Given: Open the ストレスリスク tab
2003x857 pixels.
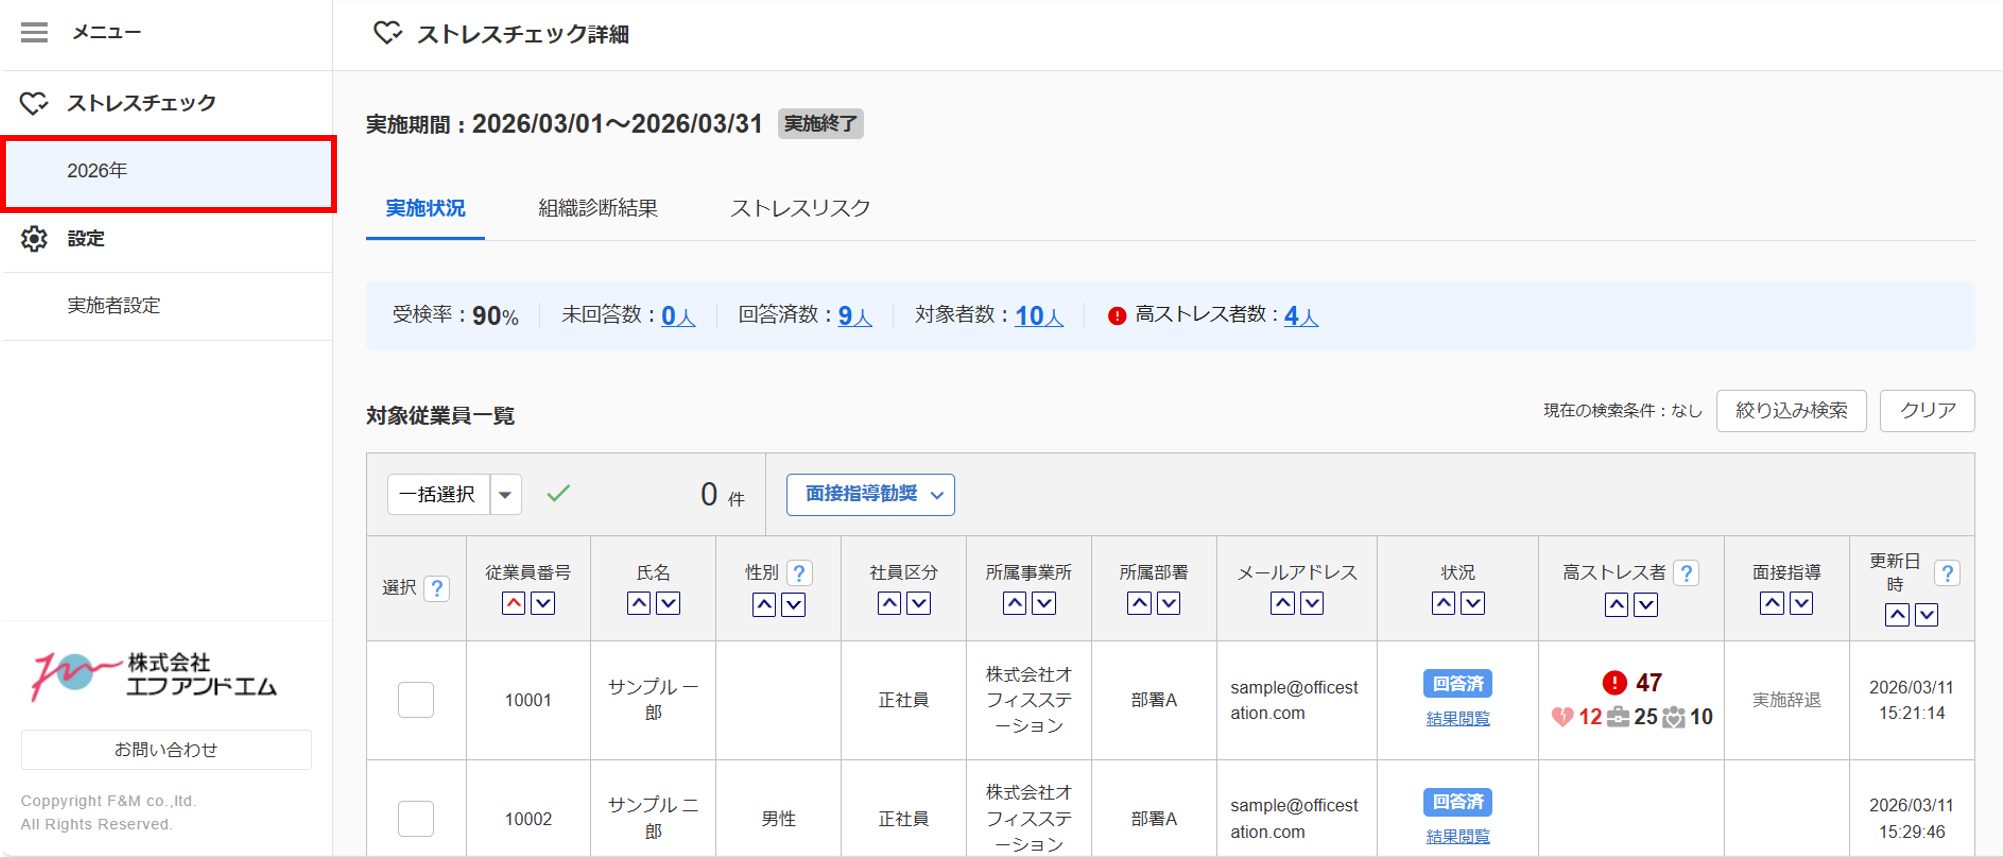Looking at the screenshot, I should point(799,208).
